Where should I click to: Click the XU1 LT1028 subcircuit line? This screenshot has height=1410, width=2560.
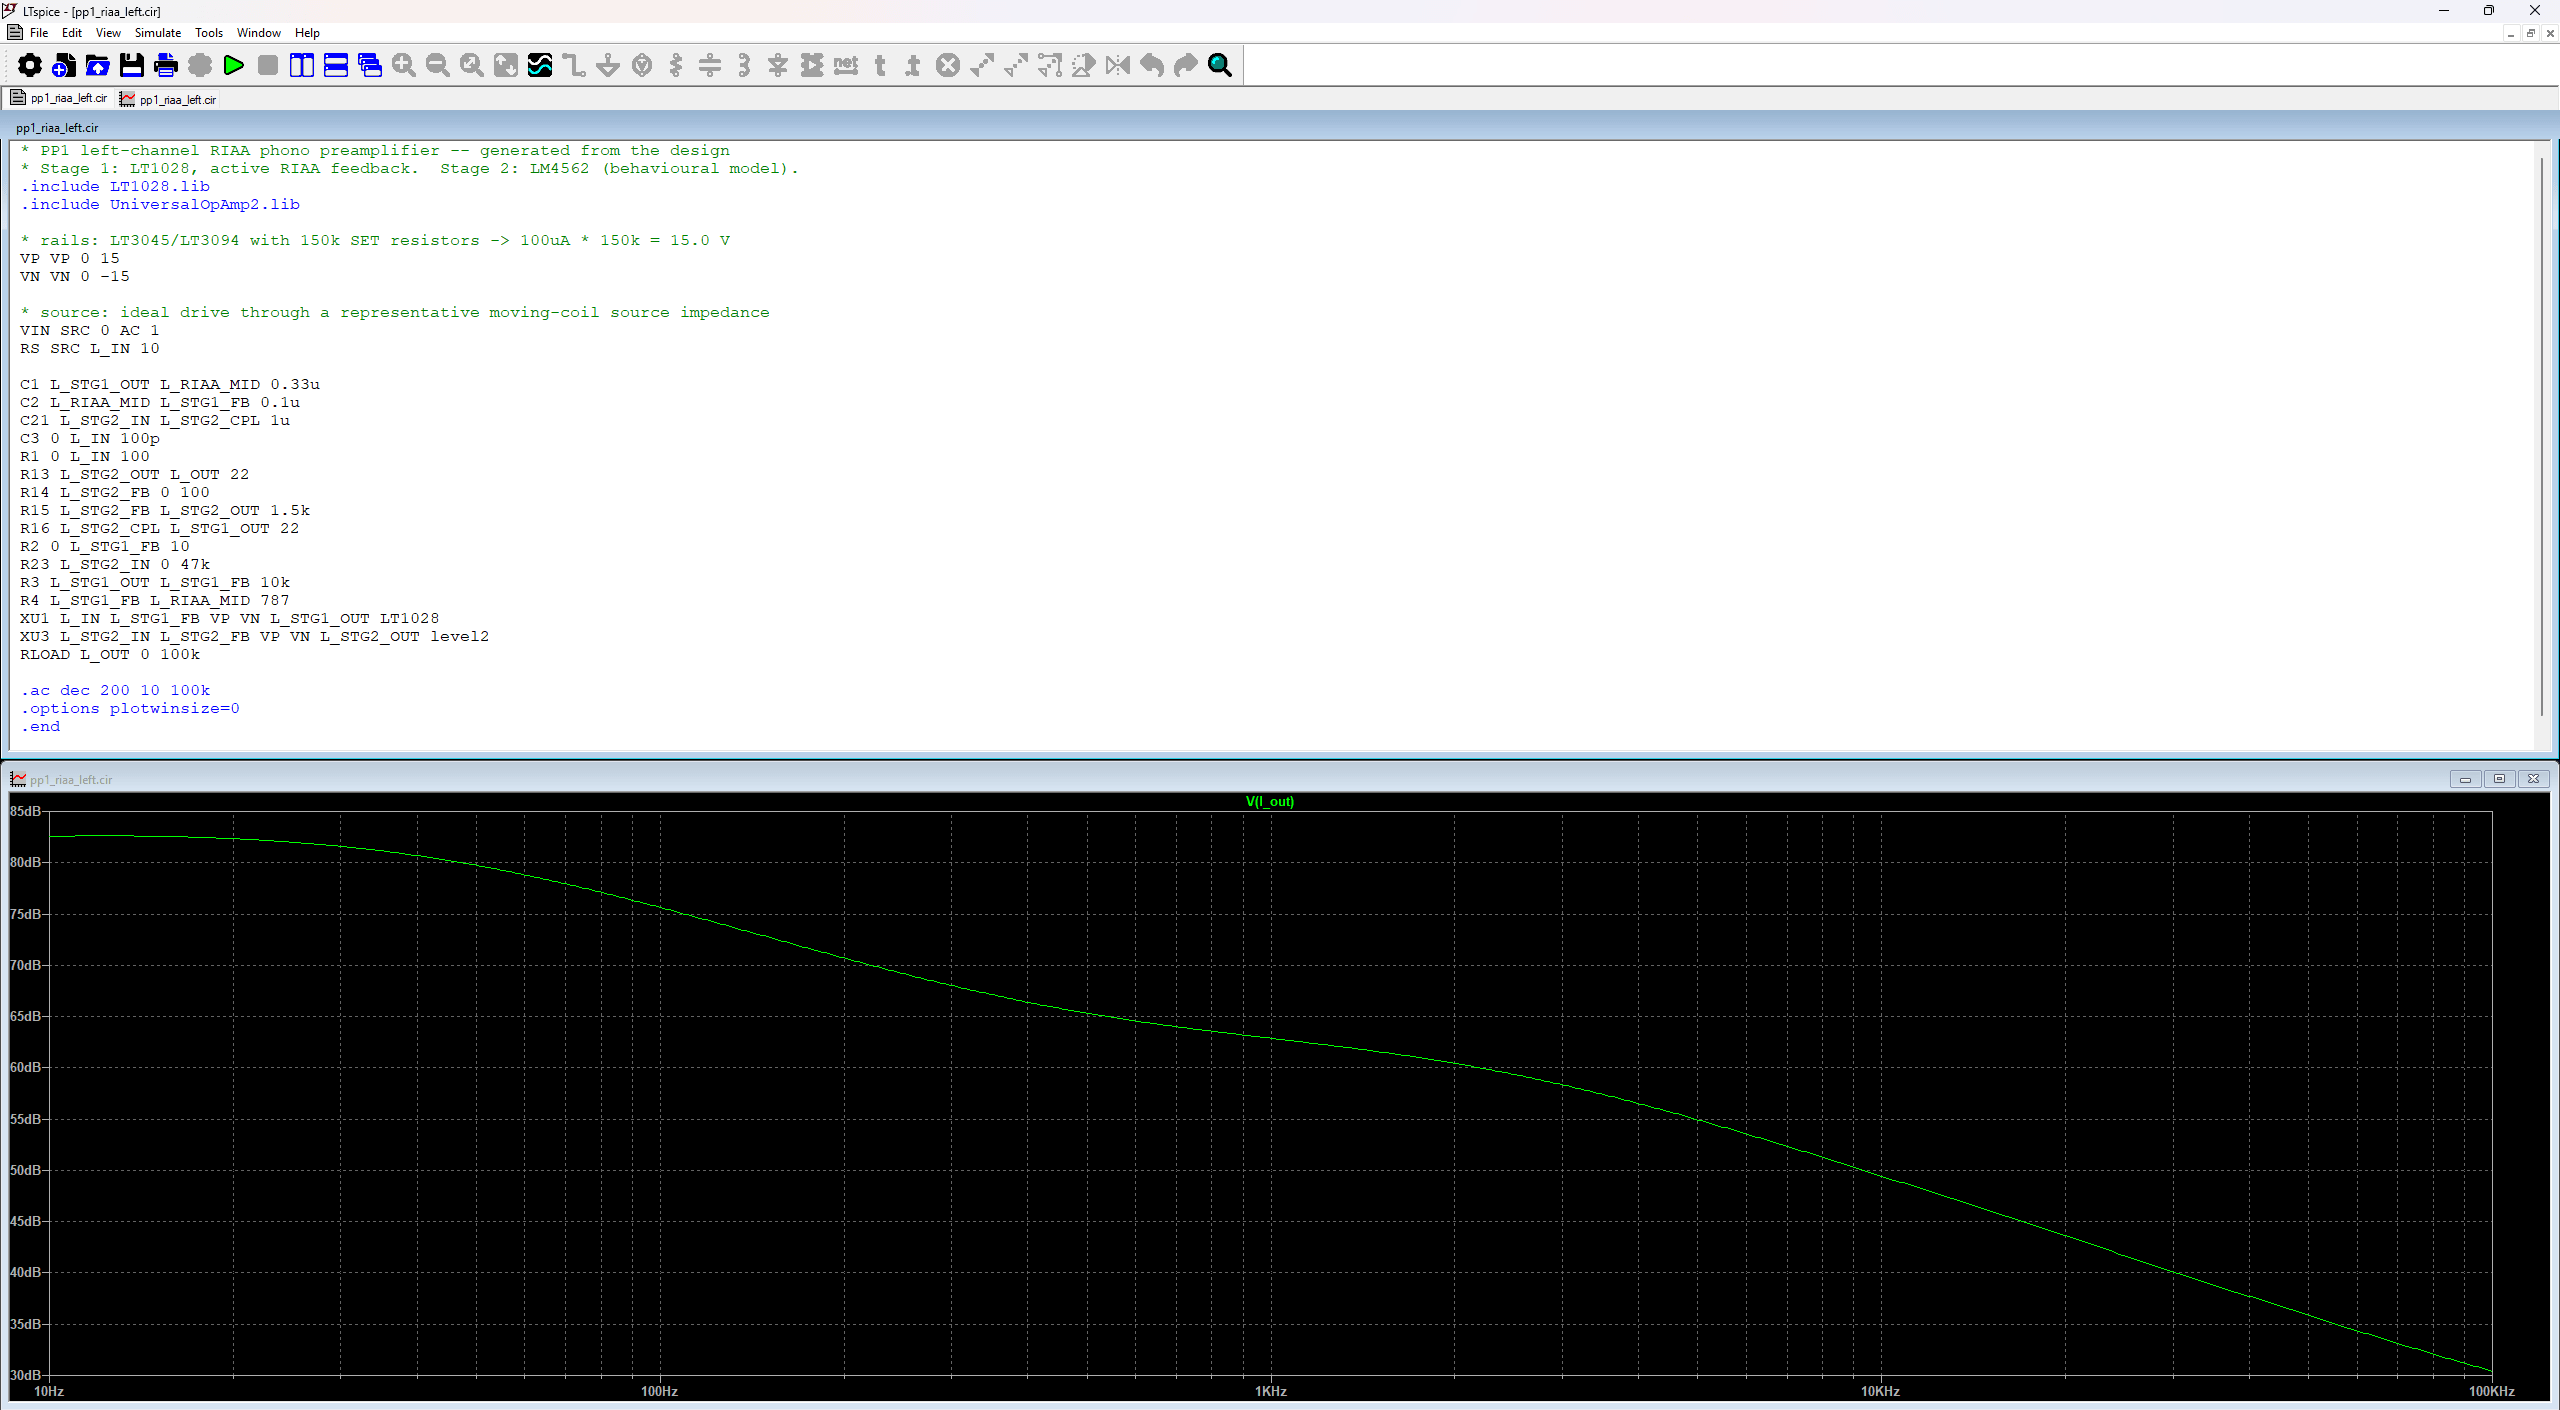point(230,618)
